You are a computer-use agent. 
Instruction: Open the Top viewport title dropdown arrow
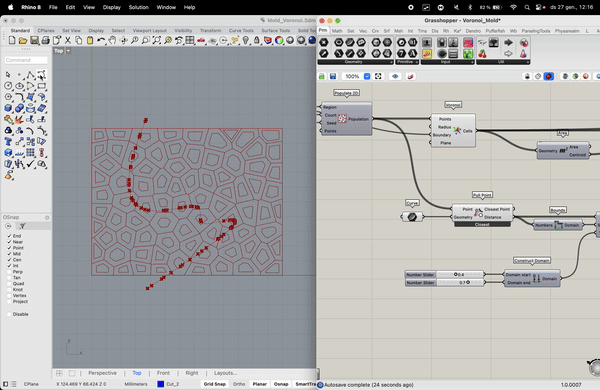click(68, 51)
